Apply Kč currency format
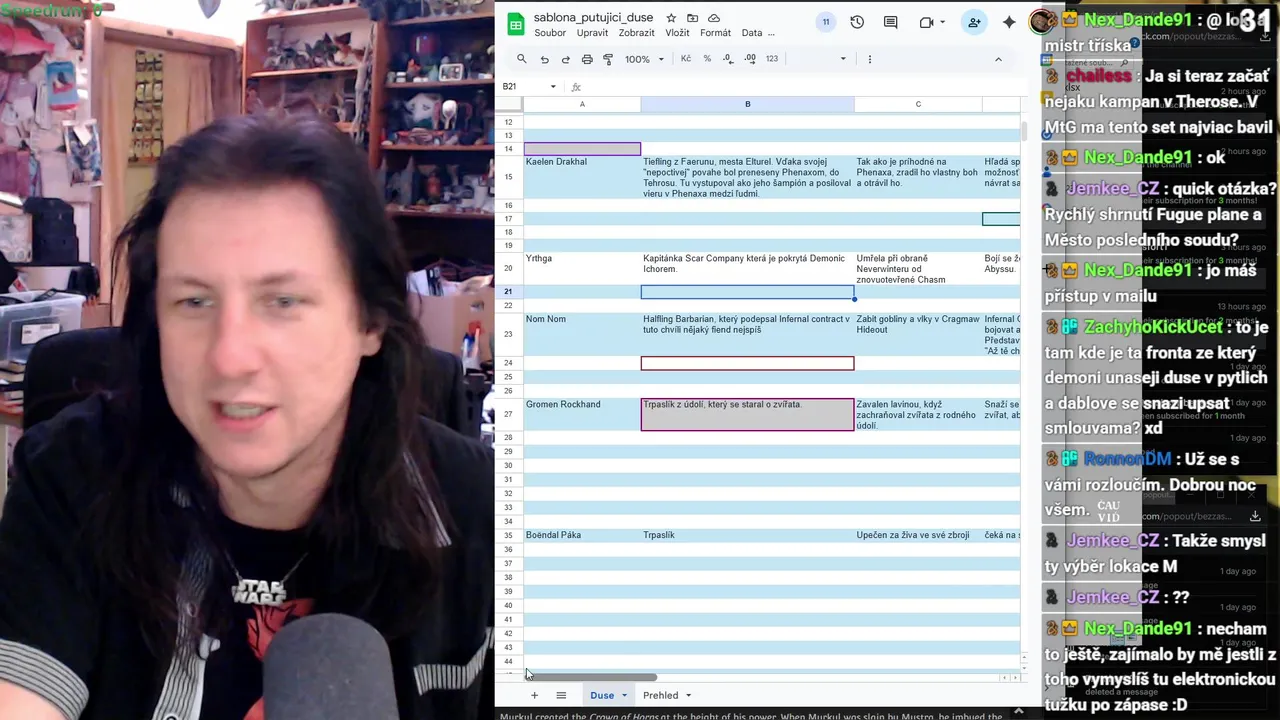The image size is (1280, 720). [686, 59]
